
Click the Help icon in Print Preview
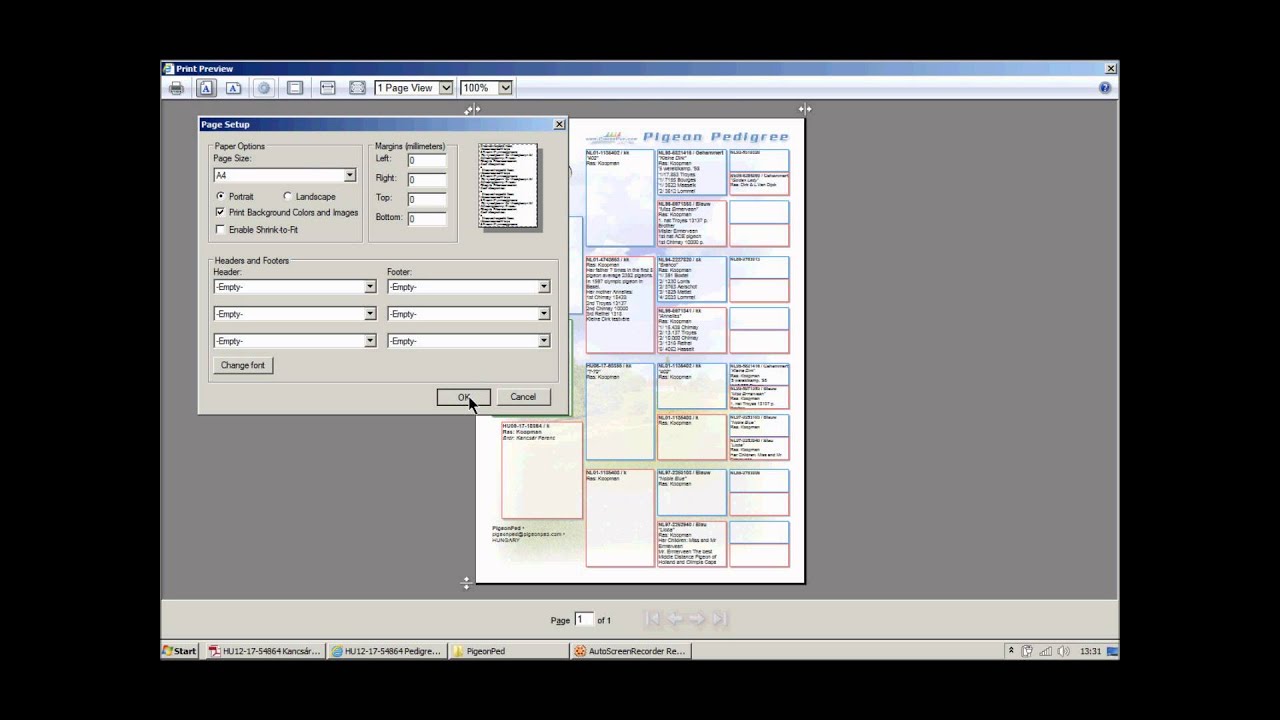point(1105,88)
